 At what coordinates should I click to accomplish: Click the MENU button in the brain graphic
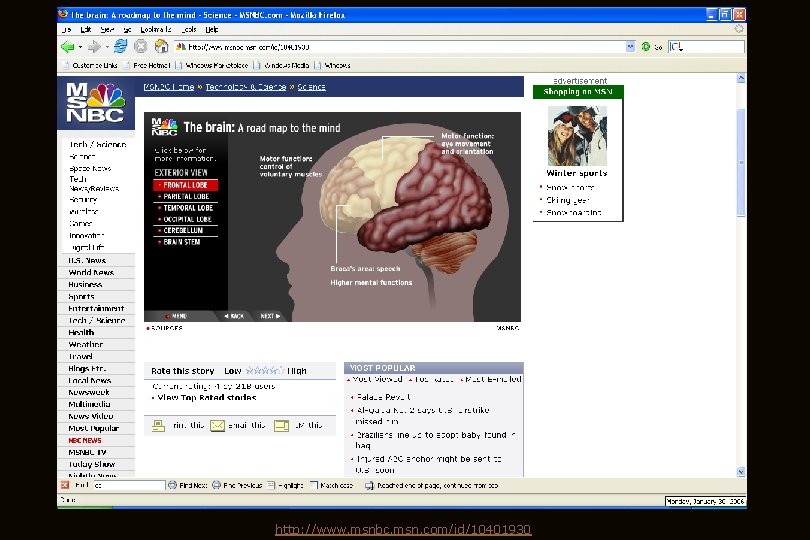(x=176, y=316)
